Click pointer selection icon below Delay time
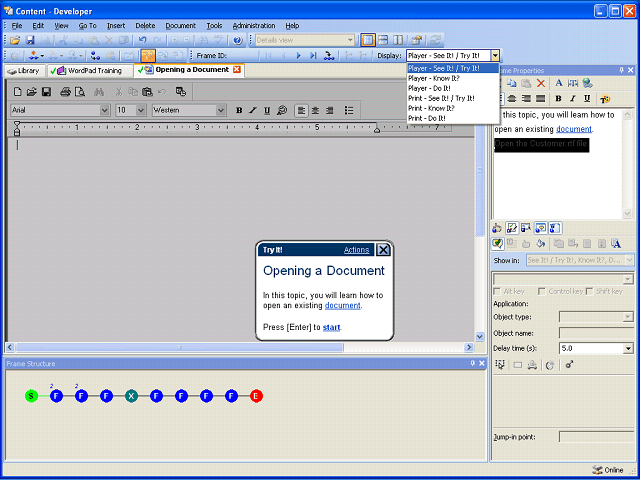The image size is (640, 480). (x=500, y=364)
